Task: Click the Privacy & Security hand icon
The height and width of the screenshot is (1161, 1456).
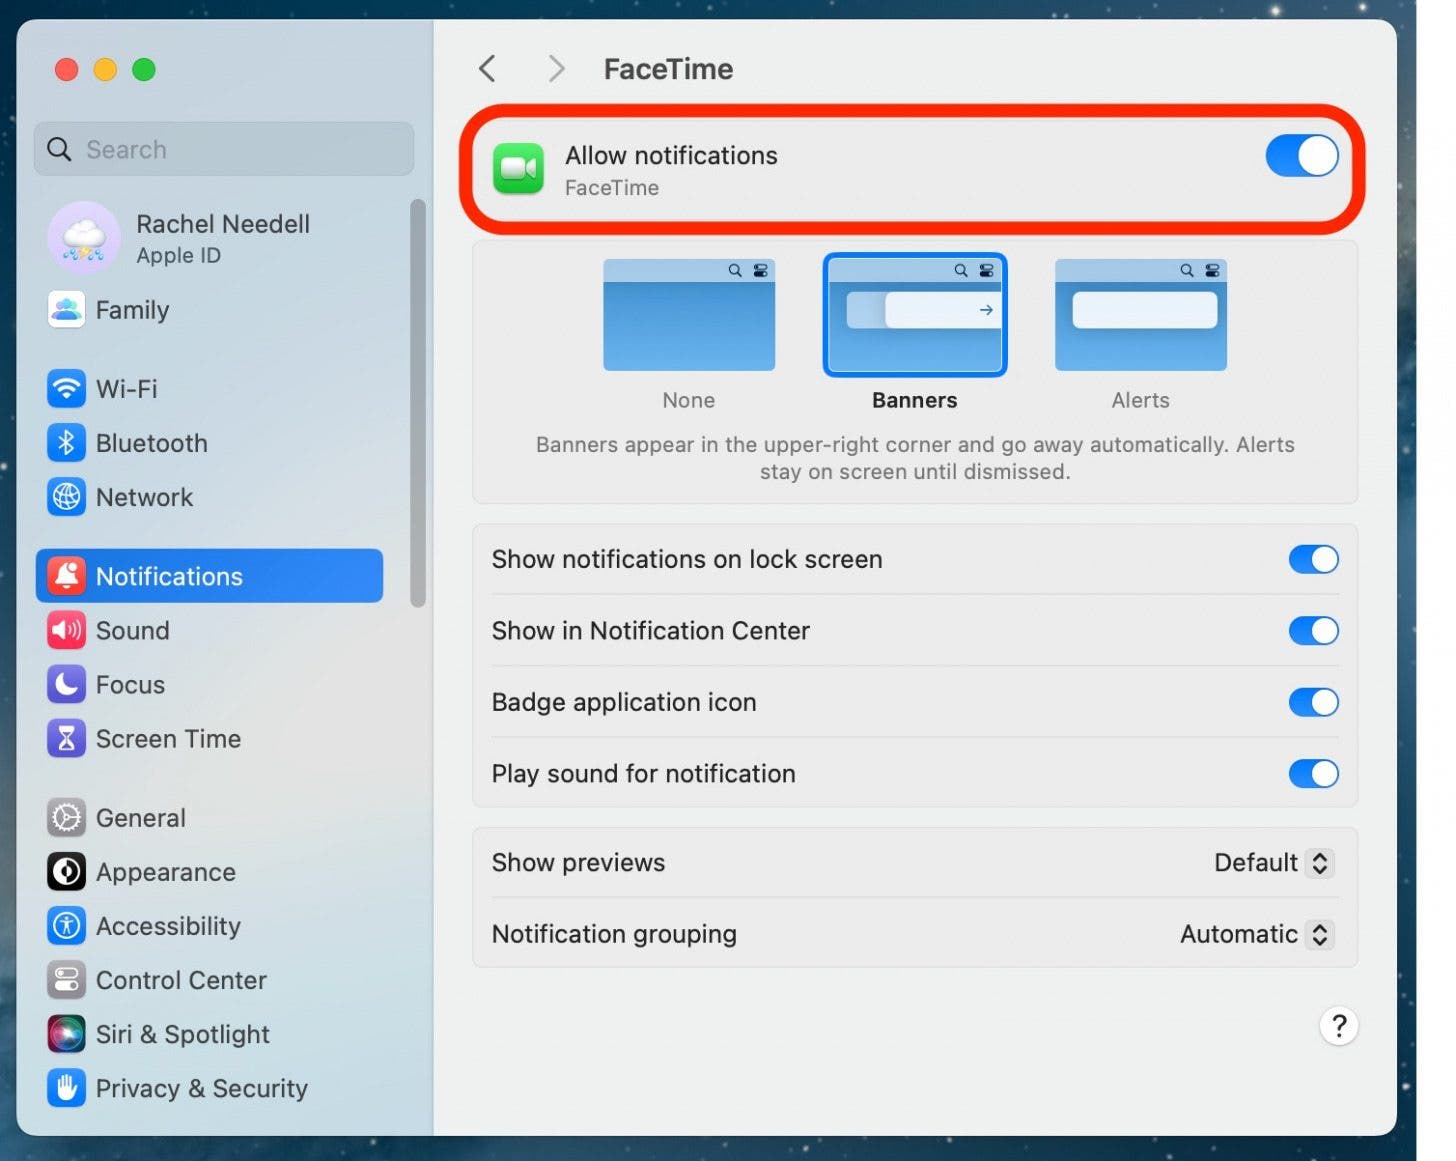Action: click(65, 1088)
